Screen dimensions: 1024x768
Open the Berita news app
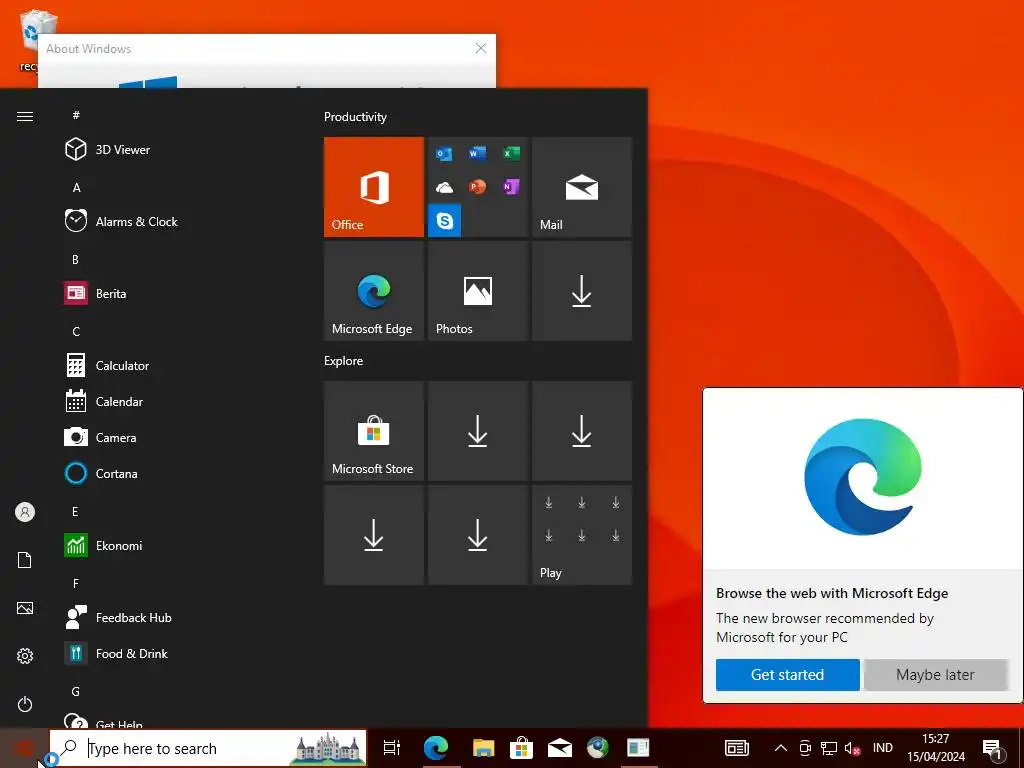(x=176, y=293)
